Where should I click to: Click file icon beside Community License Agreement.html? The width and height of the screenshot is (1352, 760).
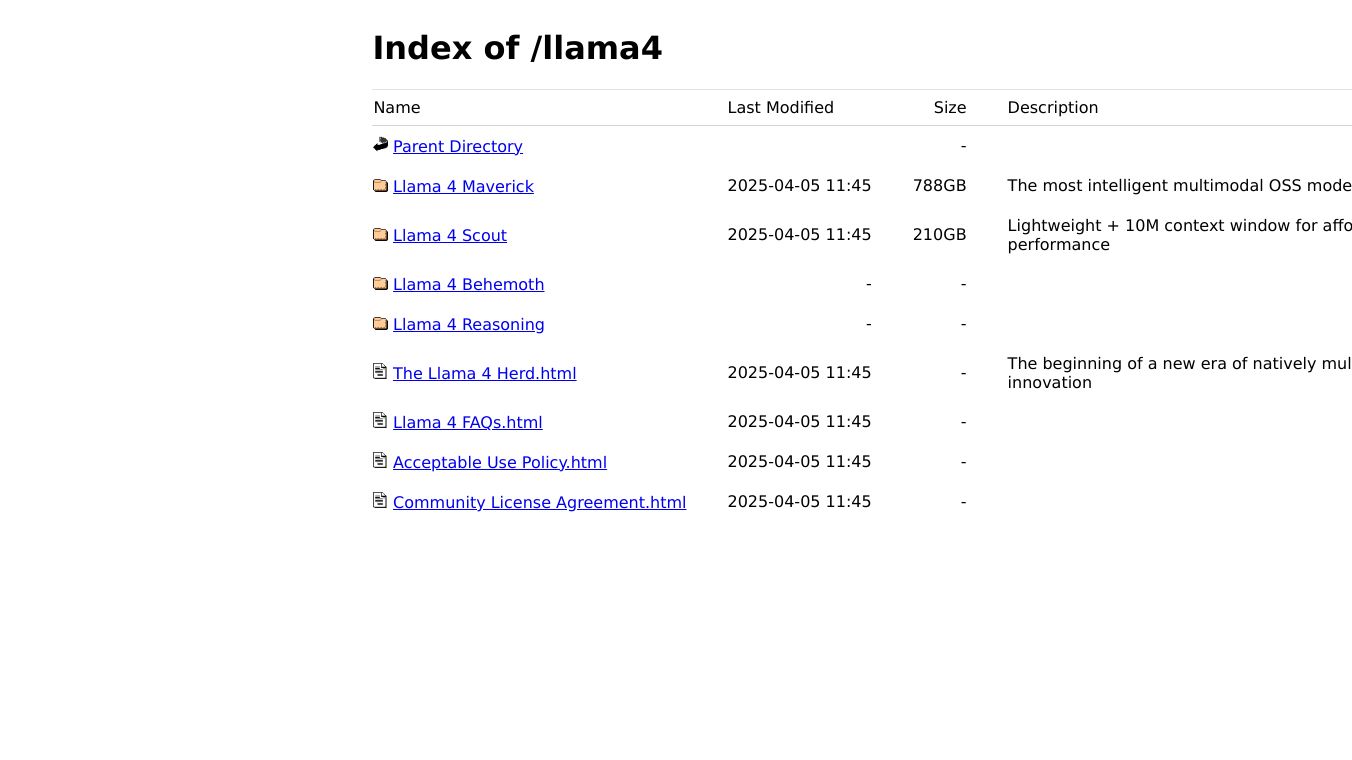click(x=380, y=500)
